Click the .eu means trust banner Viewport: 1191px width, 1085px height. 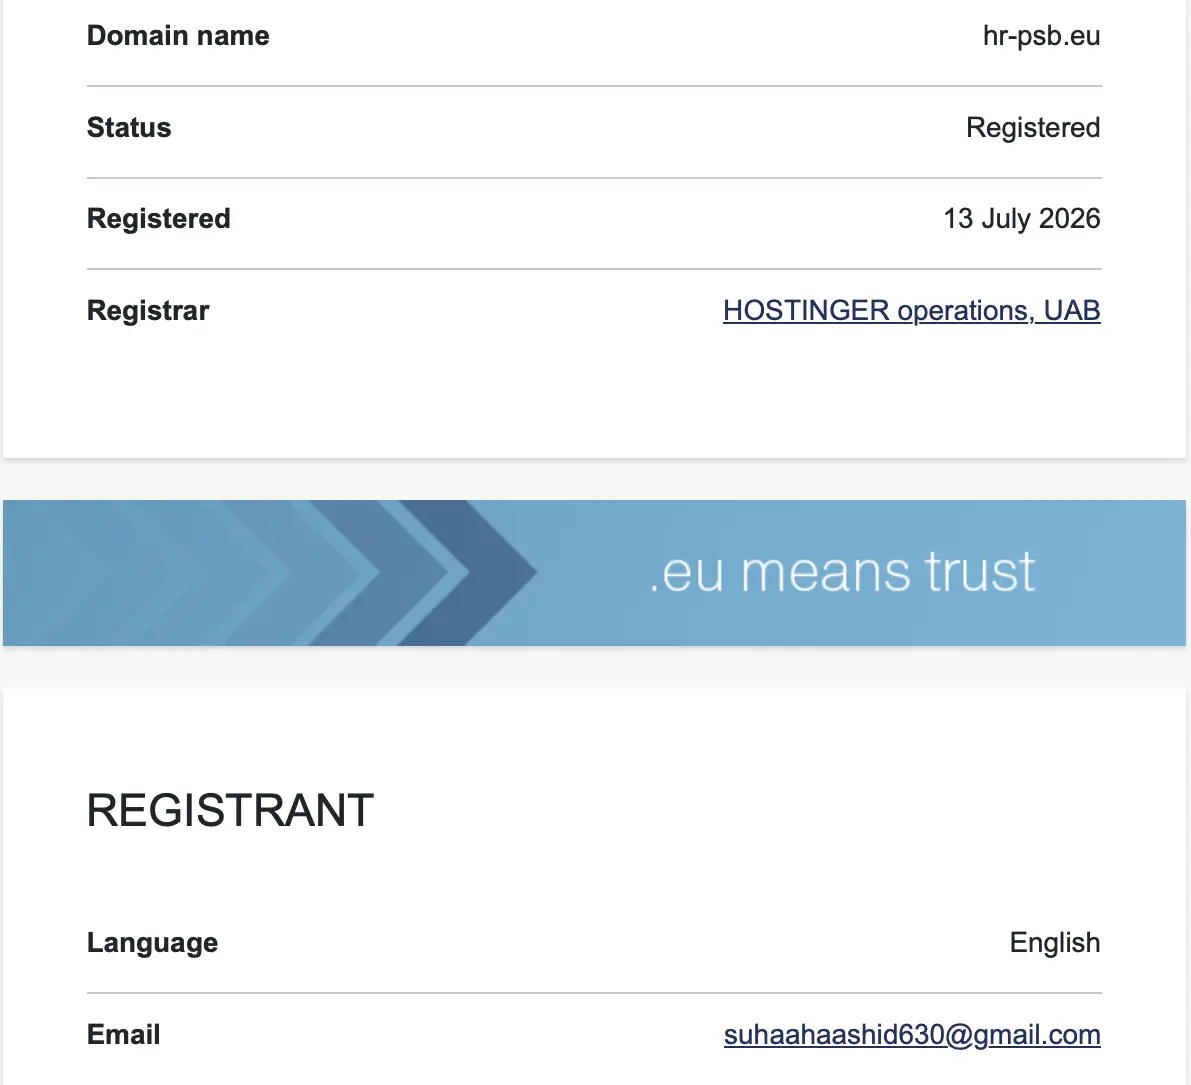tap(594, 573)
